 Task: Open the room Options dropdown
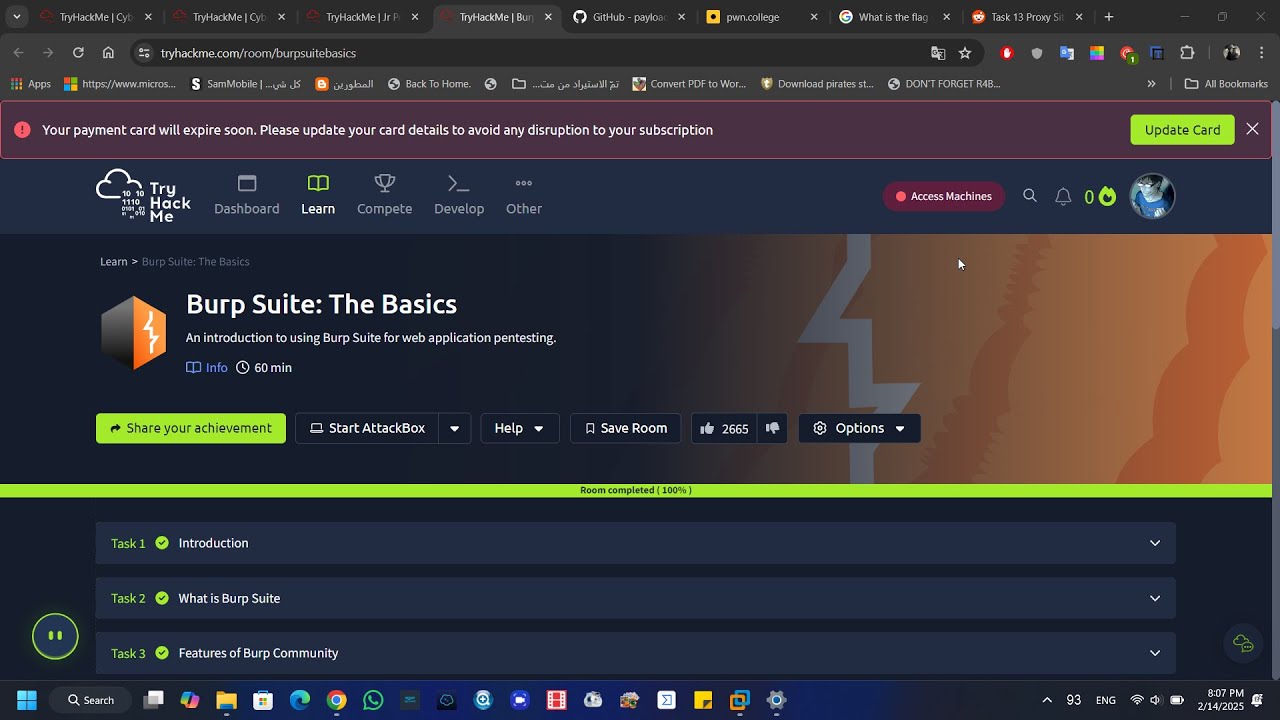point(859,428)
